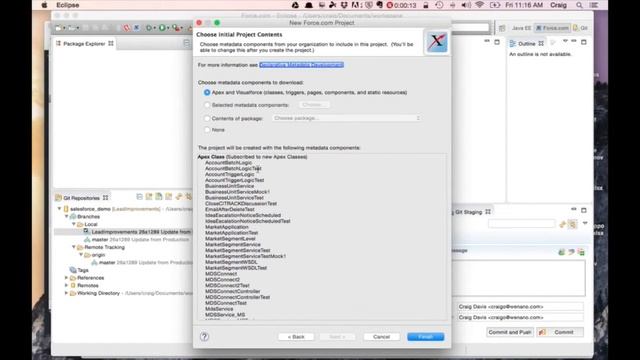Screen dimensions: 640x360
Task: Open Spotlight search in menu bar
Action: pyautogui.click(x=579, y=5)
